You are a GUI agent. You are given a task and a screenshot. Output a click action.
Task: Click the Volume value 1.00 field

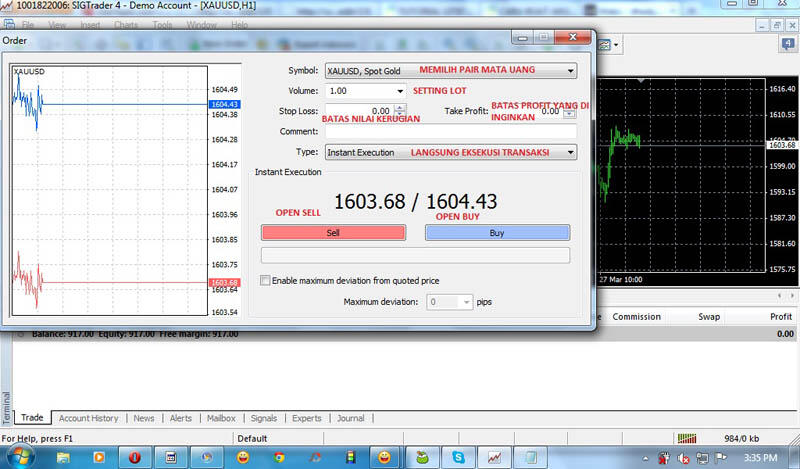(360, 91)
